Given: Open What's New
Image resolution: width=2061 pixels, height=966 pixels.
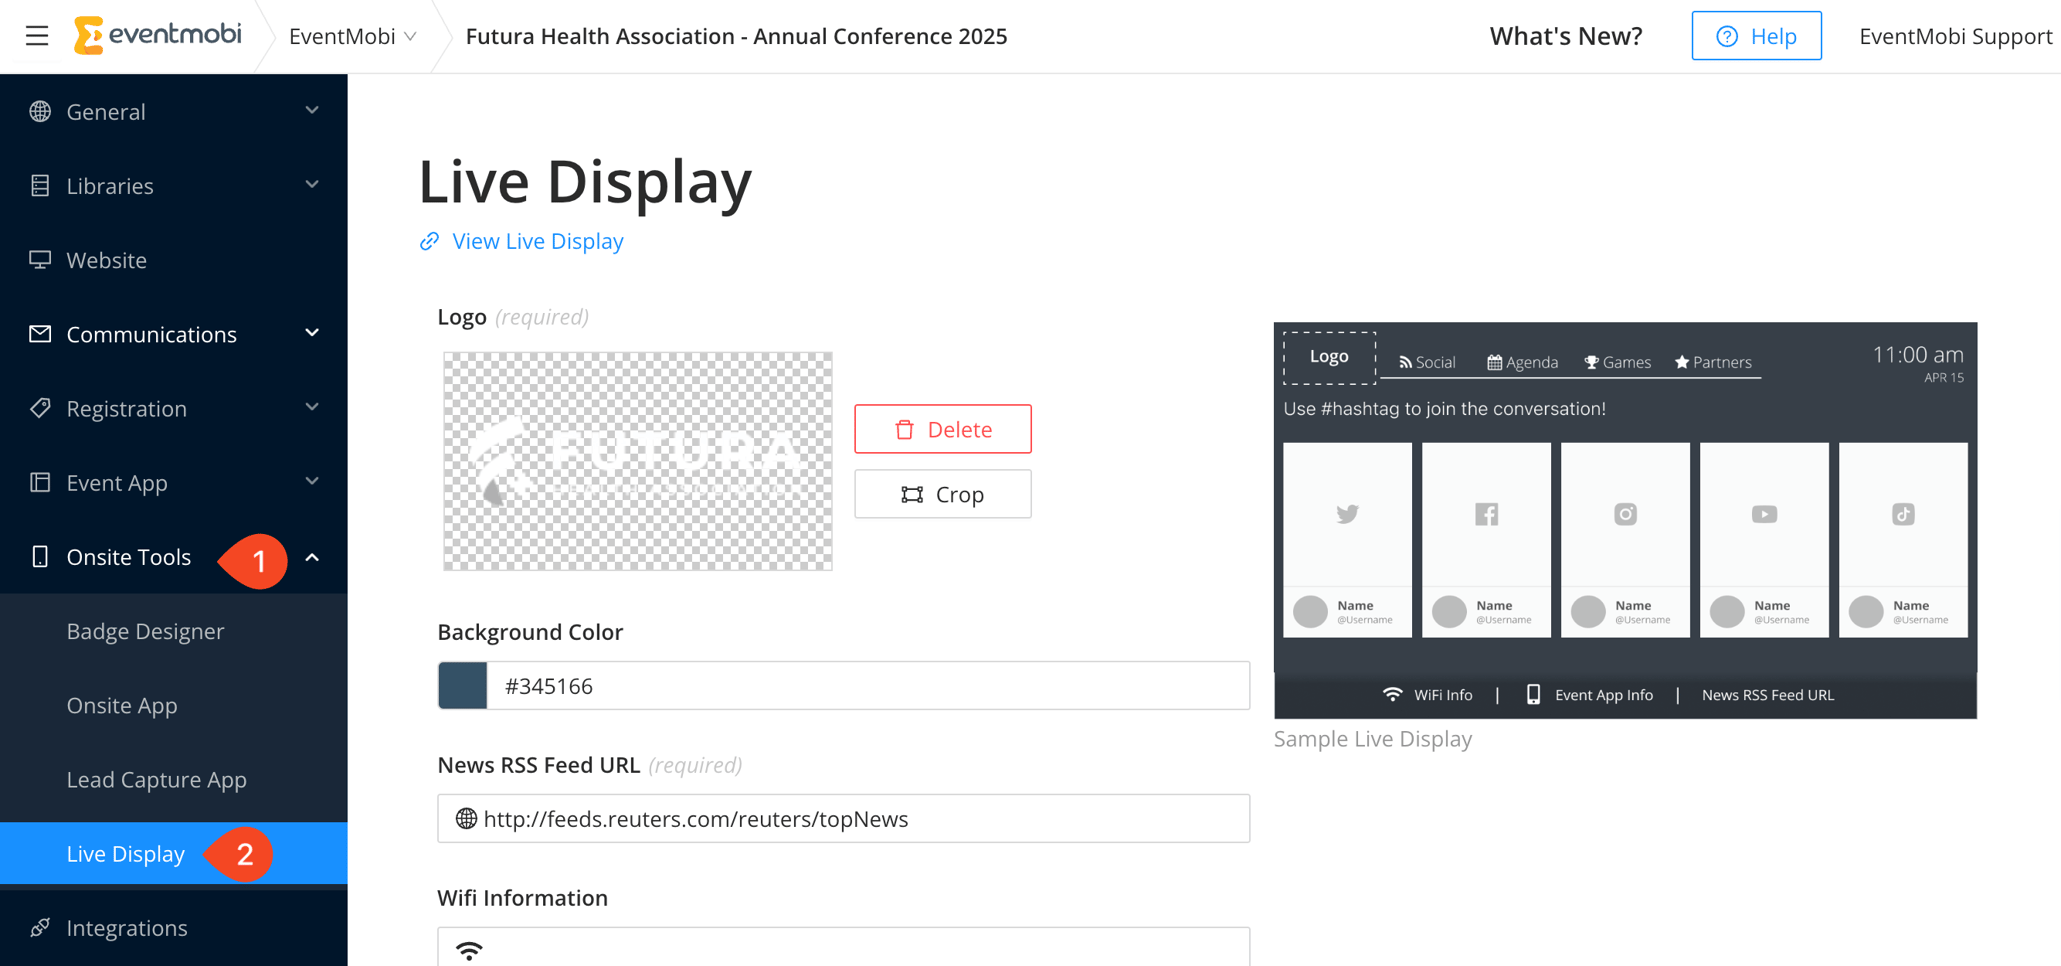Looking at the screenshot, I should tap(1566, 36).
